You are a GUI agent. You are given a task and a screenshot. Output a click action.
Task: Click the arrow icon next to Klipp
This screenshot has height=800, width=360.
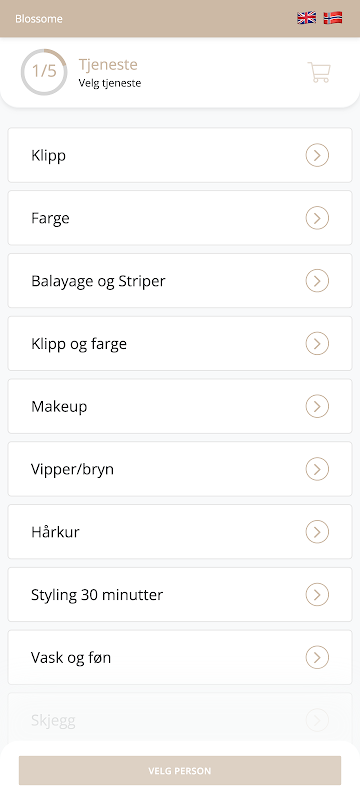coord(317,155)
